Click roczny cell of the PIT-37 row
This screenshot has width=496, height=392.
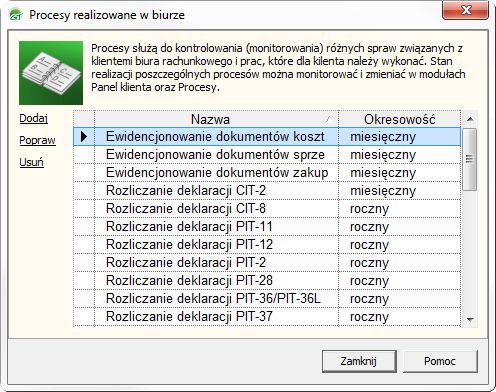[x=400, y=317]
